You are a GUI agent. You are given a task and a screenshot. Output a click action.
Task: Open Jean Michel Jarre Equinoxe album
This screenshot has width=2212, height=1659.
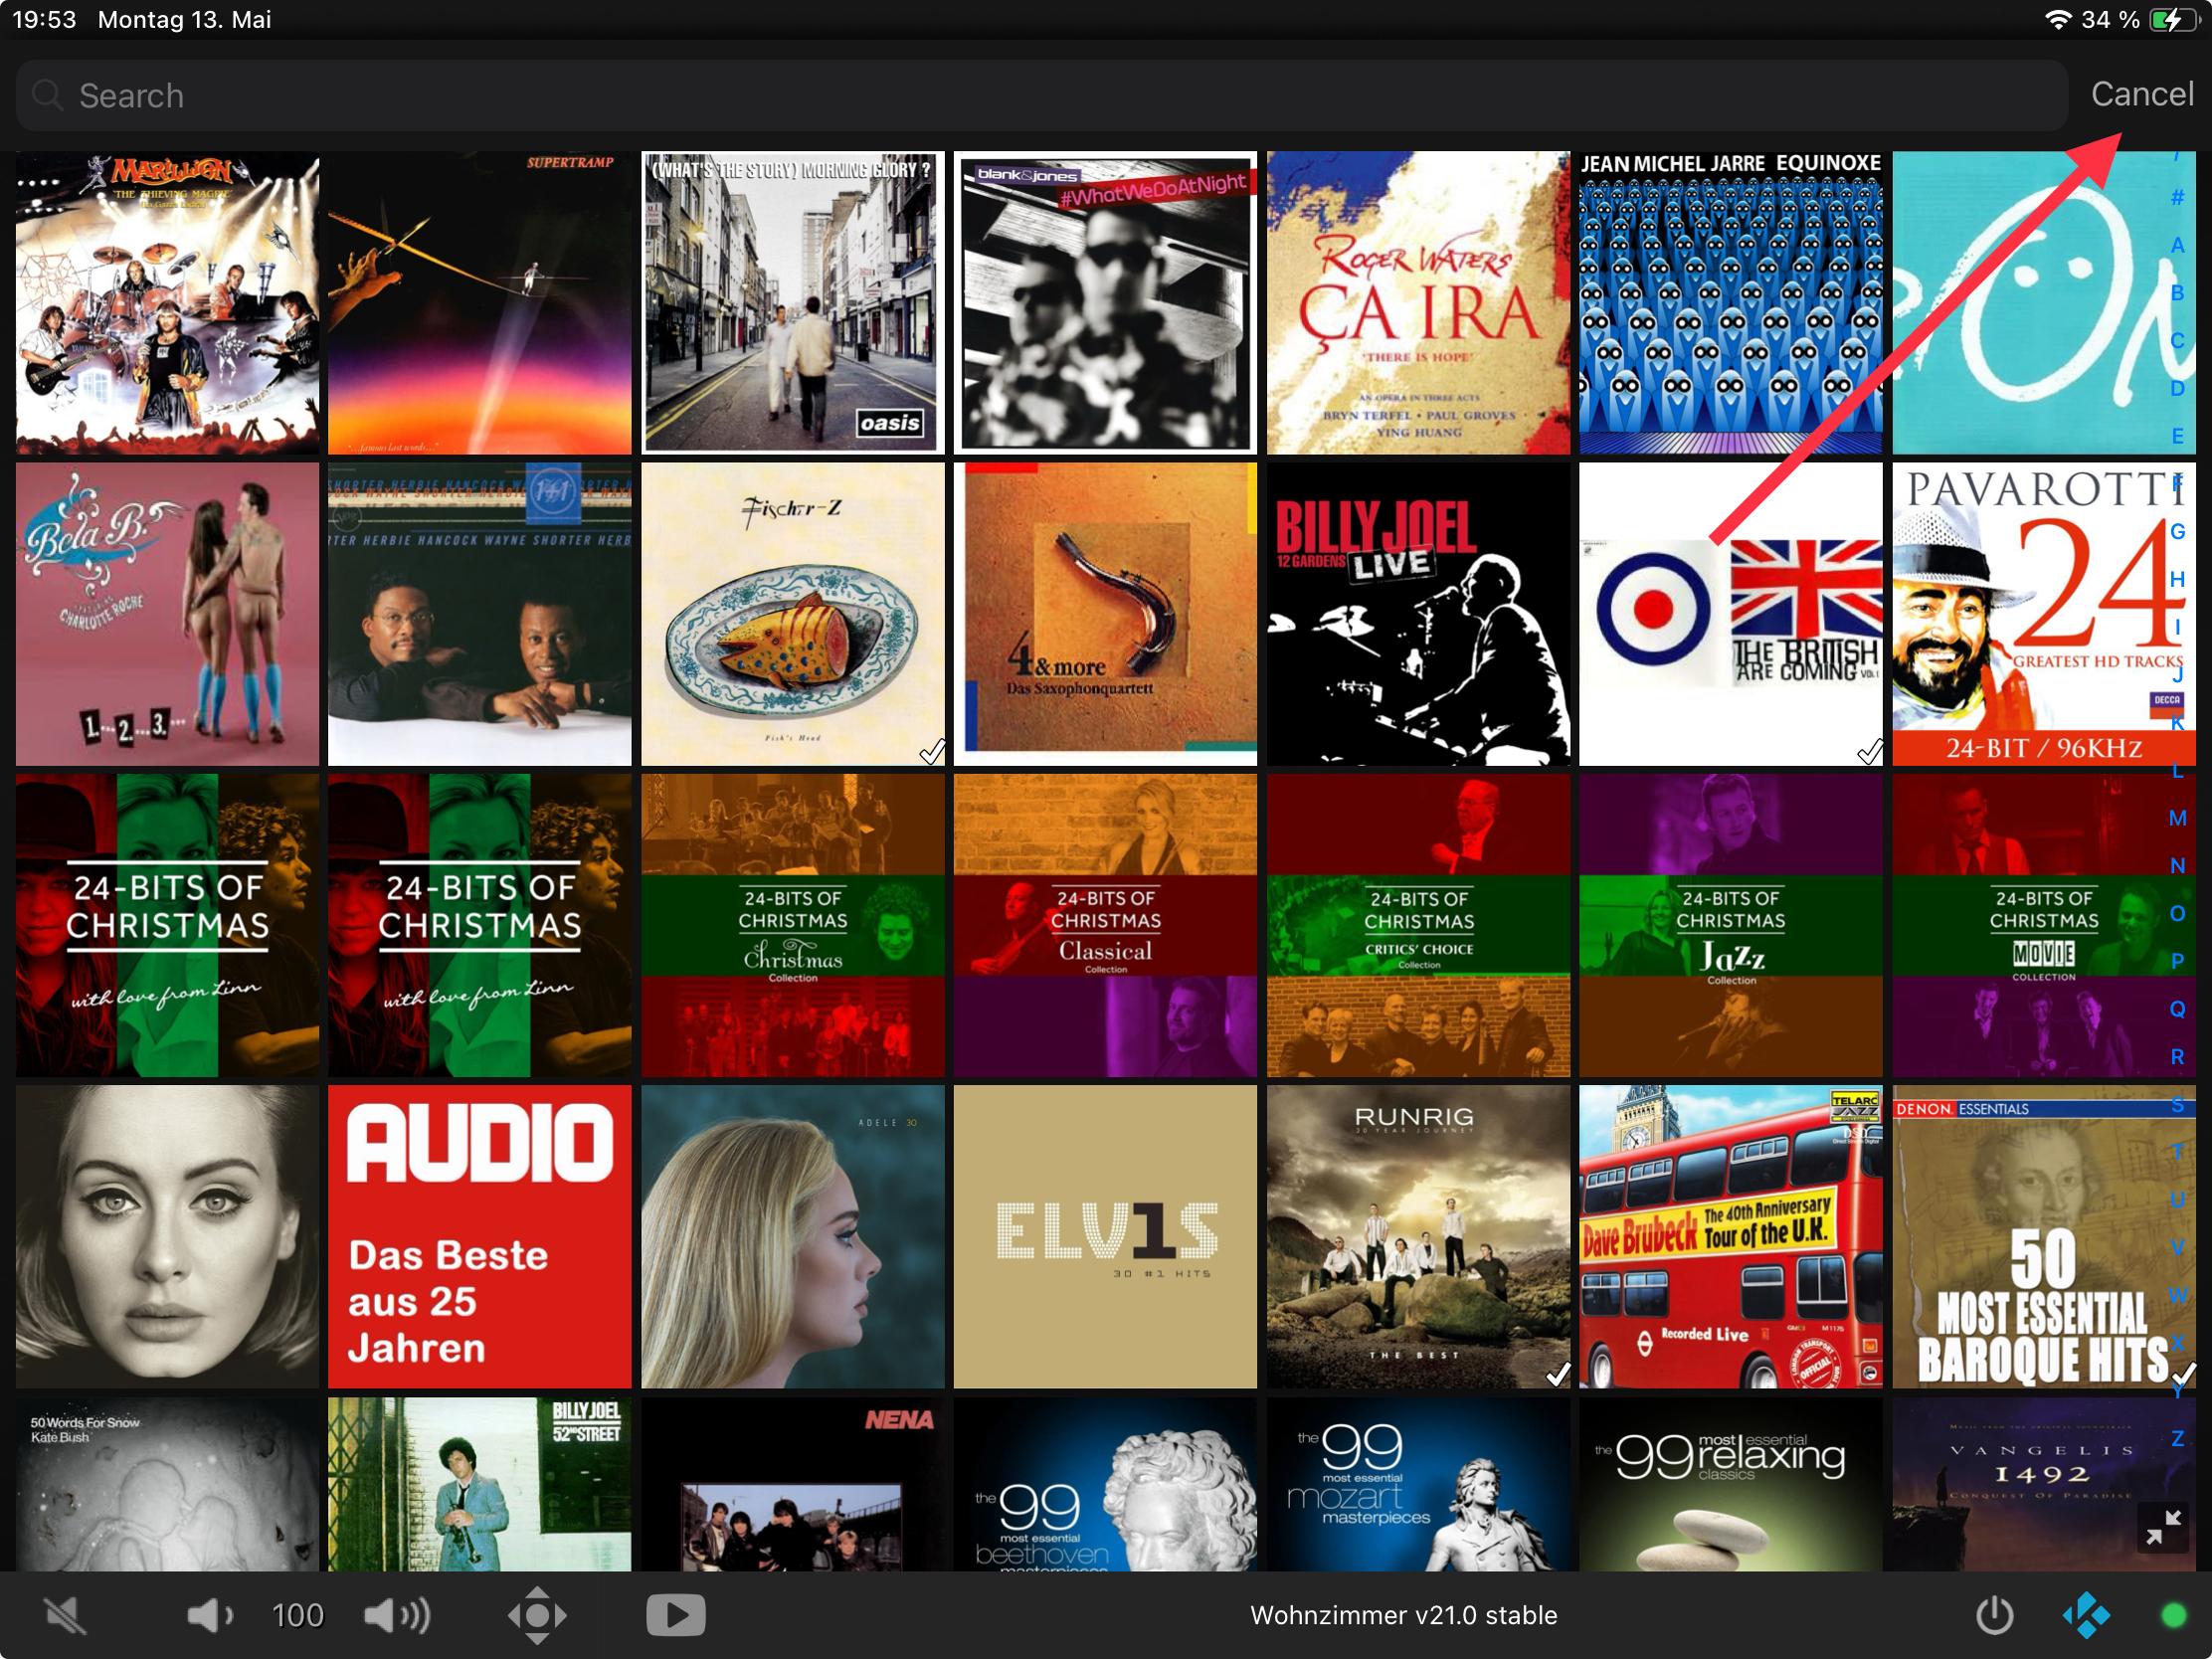point(1731,303)
